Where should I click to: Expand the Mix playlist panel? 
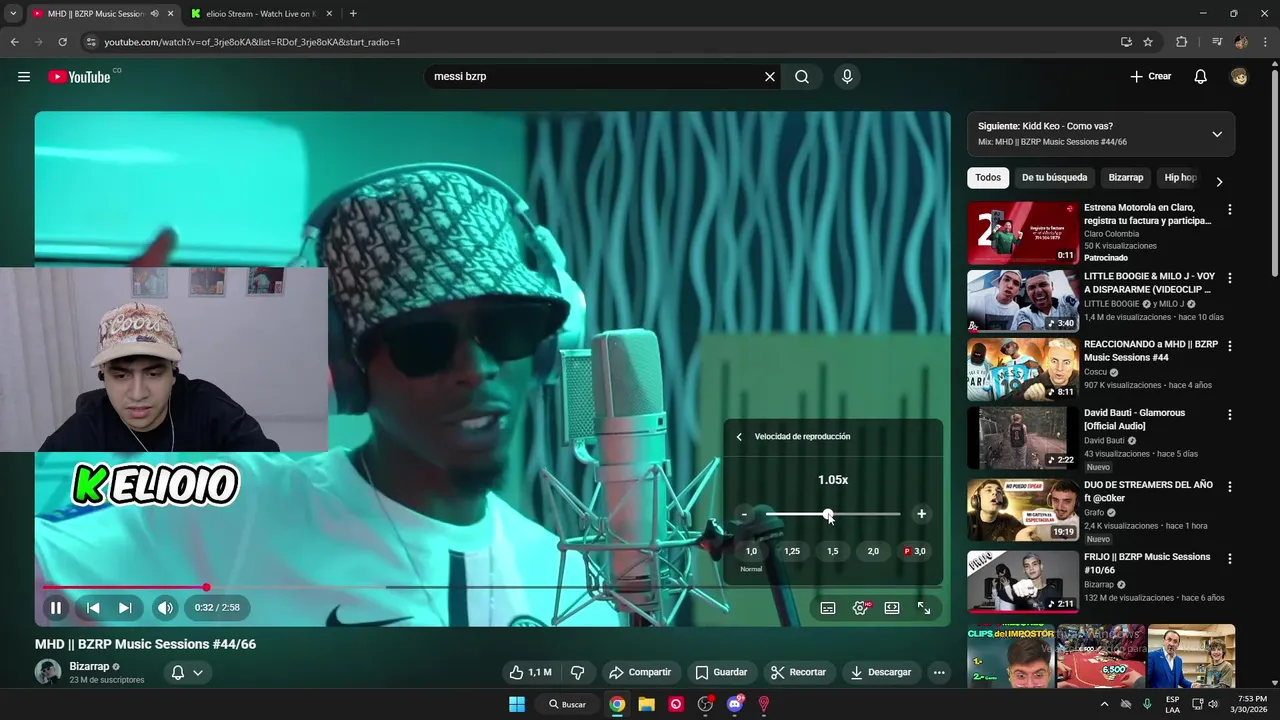click(x=1217, y=134)
